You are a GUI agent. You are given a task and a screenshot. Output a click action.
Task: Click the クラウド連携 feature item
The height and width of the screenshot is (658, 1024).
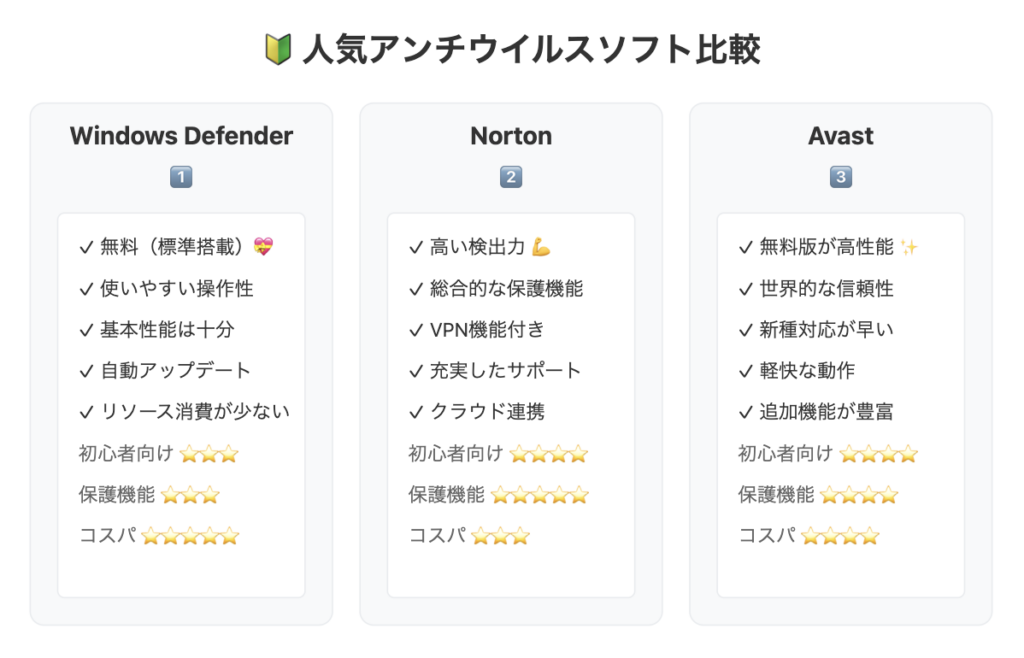pyautogui.click(x=477, y=412)
